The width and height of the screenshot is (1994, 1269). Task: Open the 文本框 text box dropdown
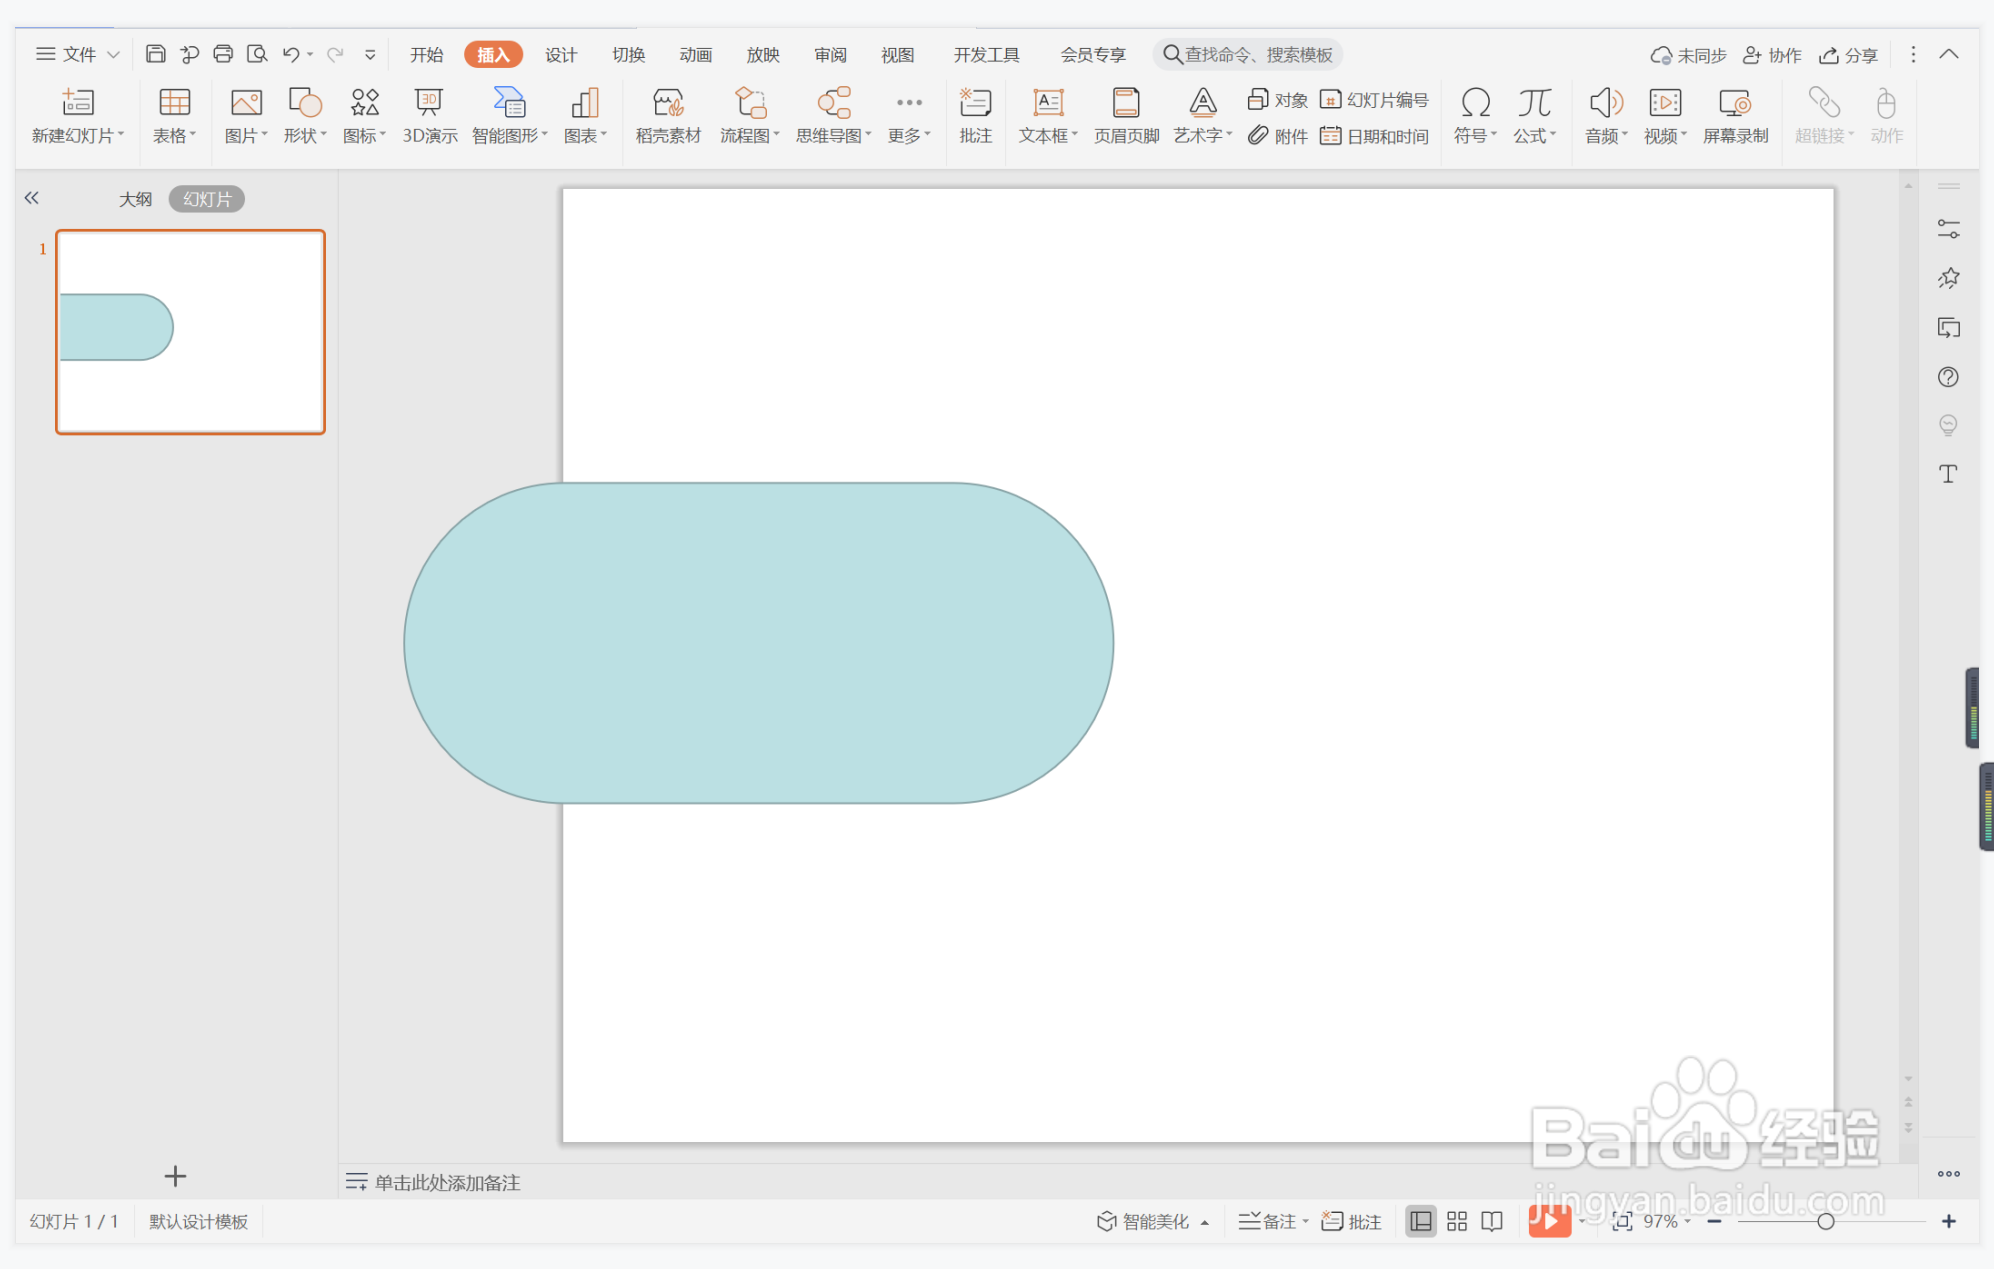point(1048,135)
